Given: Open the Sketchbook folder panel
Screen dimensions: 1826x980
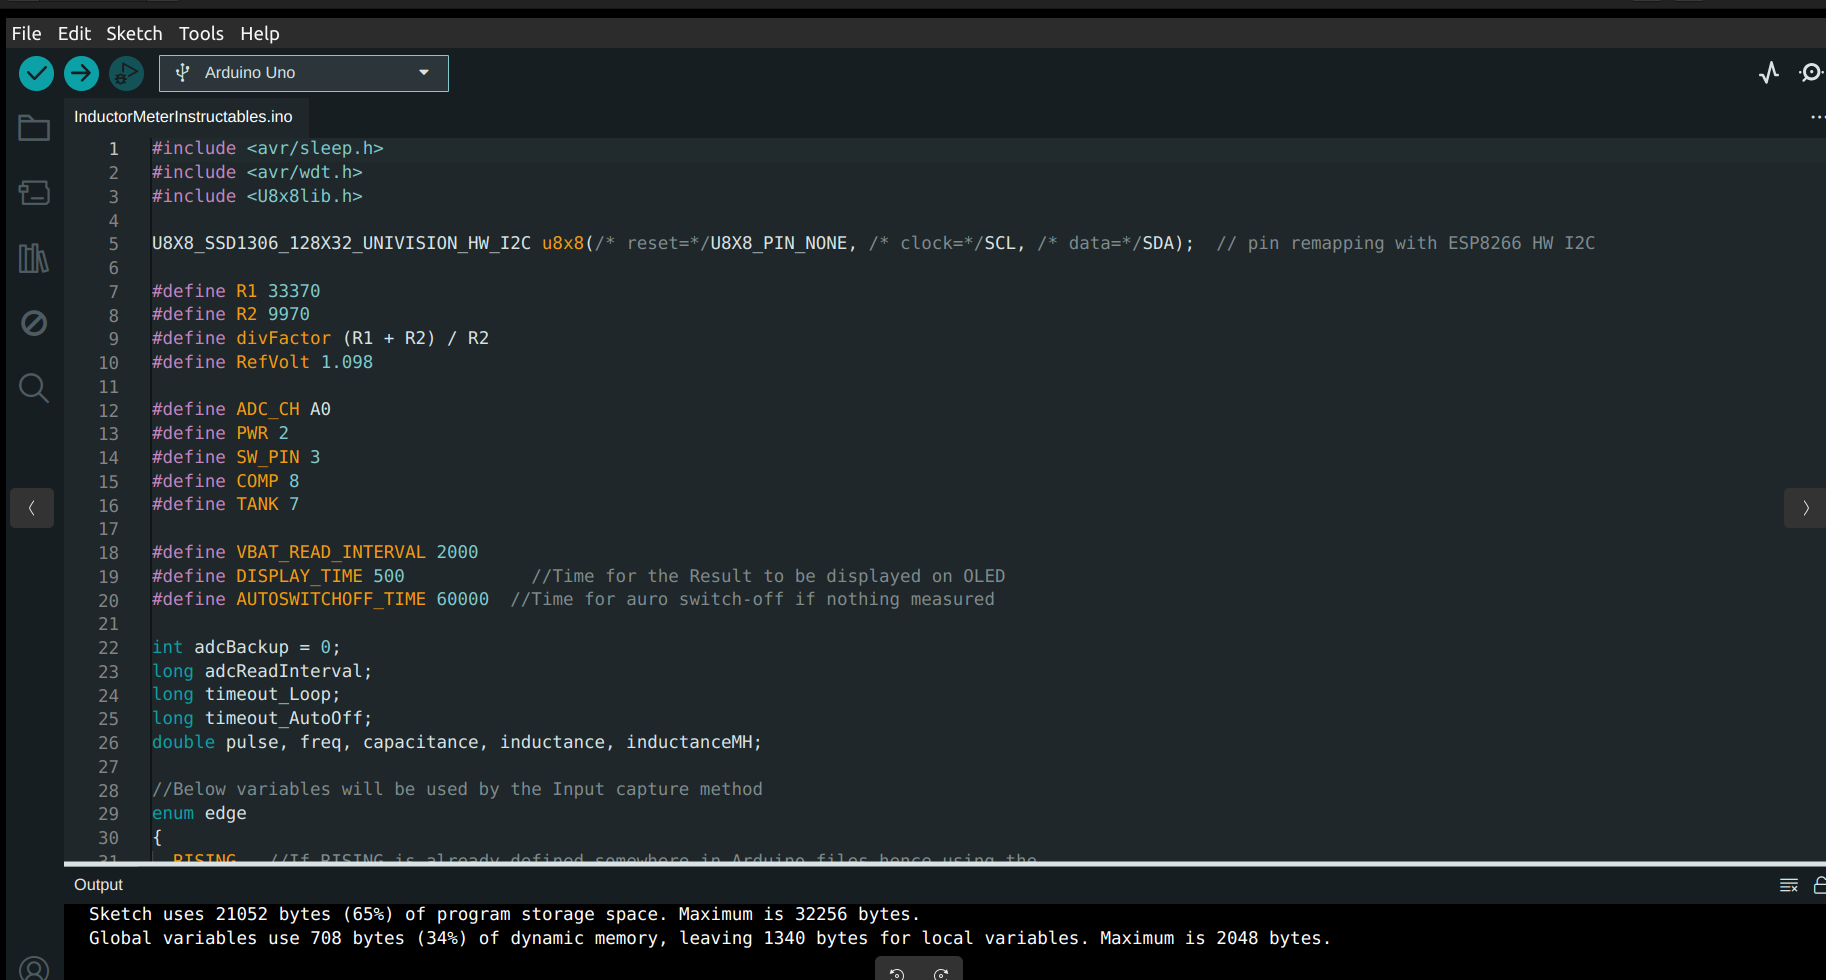Looking at the screenshot, I should (34, 128).
